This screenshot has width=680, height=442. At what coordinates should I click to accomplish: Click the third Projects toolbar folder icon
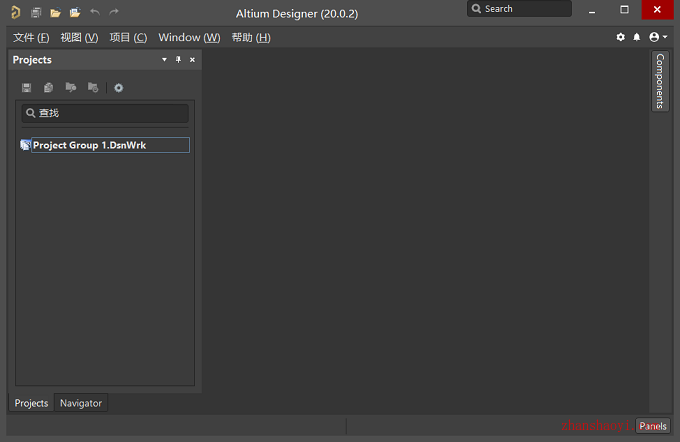pos(71,88)
